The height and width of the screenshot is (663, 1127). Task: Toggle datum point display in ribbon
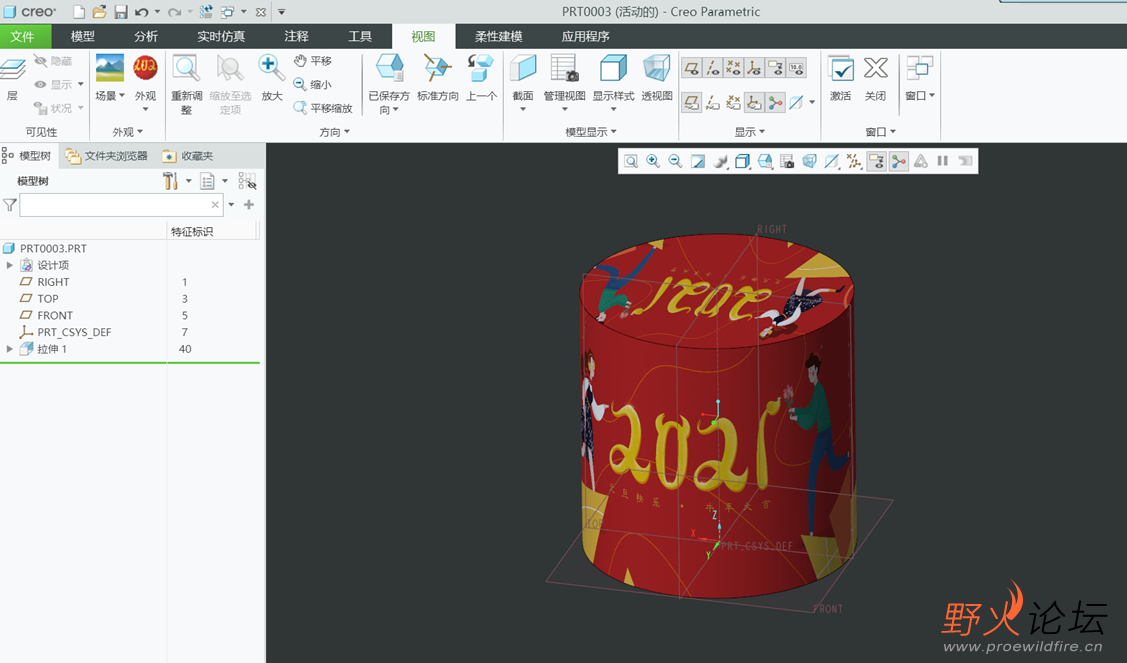tap(733, 68)
